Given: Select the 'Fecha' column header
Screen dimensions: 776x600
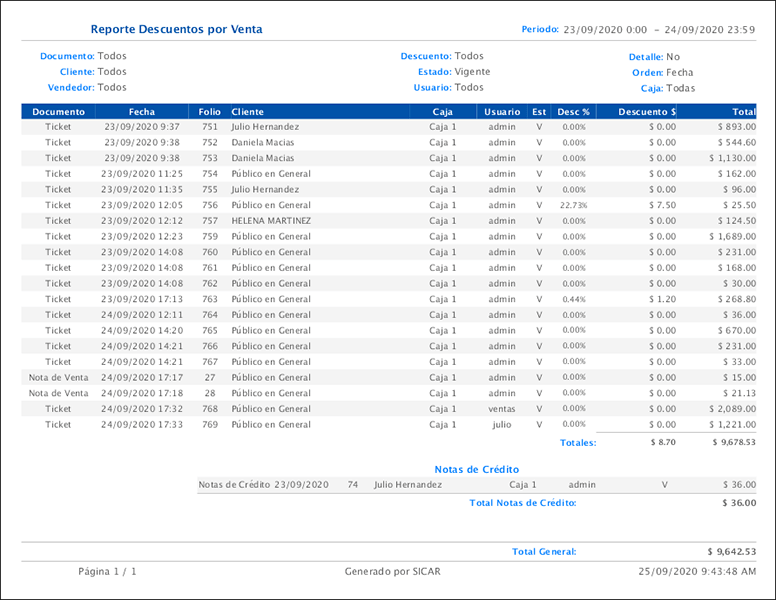Looking at the screenshot, I should (142, 112).
